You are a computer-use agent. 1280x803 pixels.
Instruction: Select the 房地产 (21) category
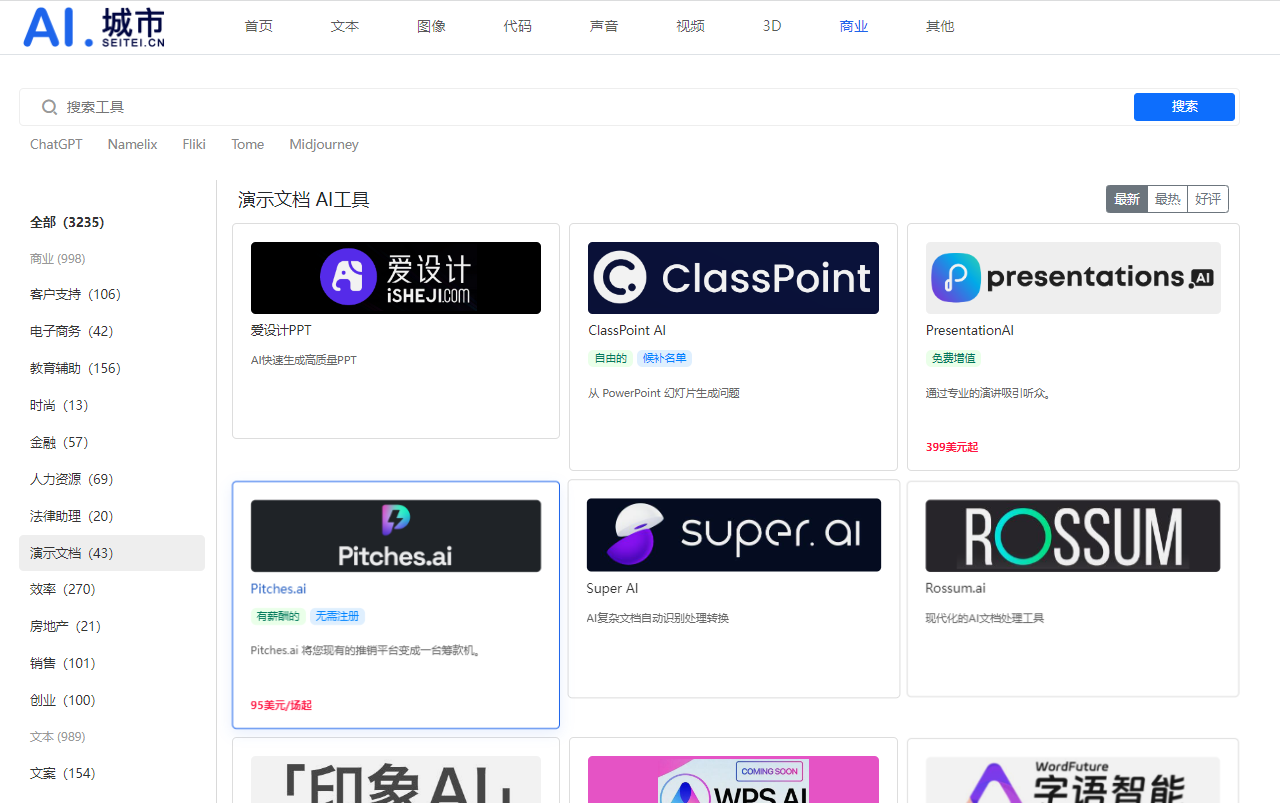(66, 626)
